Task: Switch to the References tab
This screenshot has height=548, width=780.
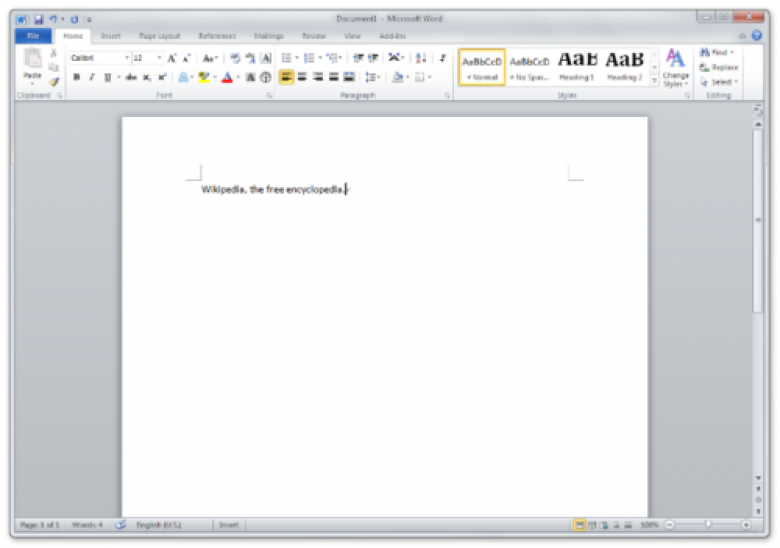Action: click(x=217, y=36)
